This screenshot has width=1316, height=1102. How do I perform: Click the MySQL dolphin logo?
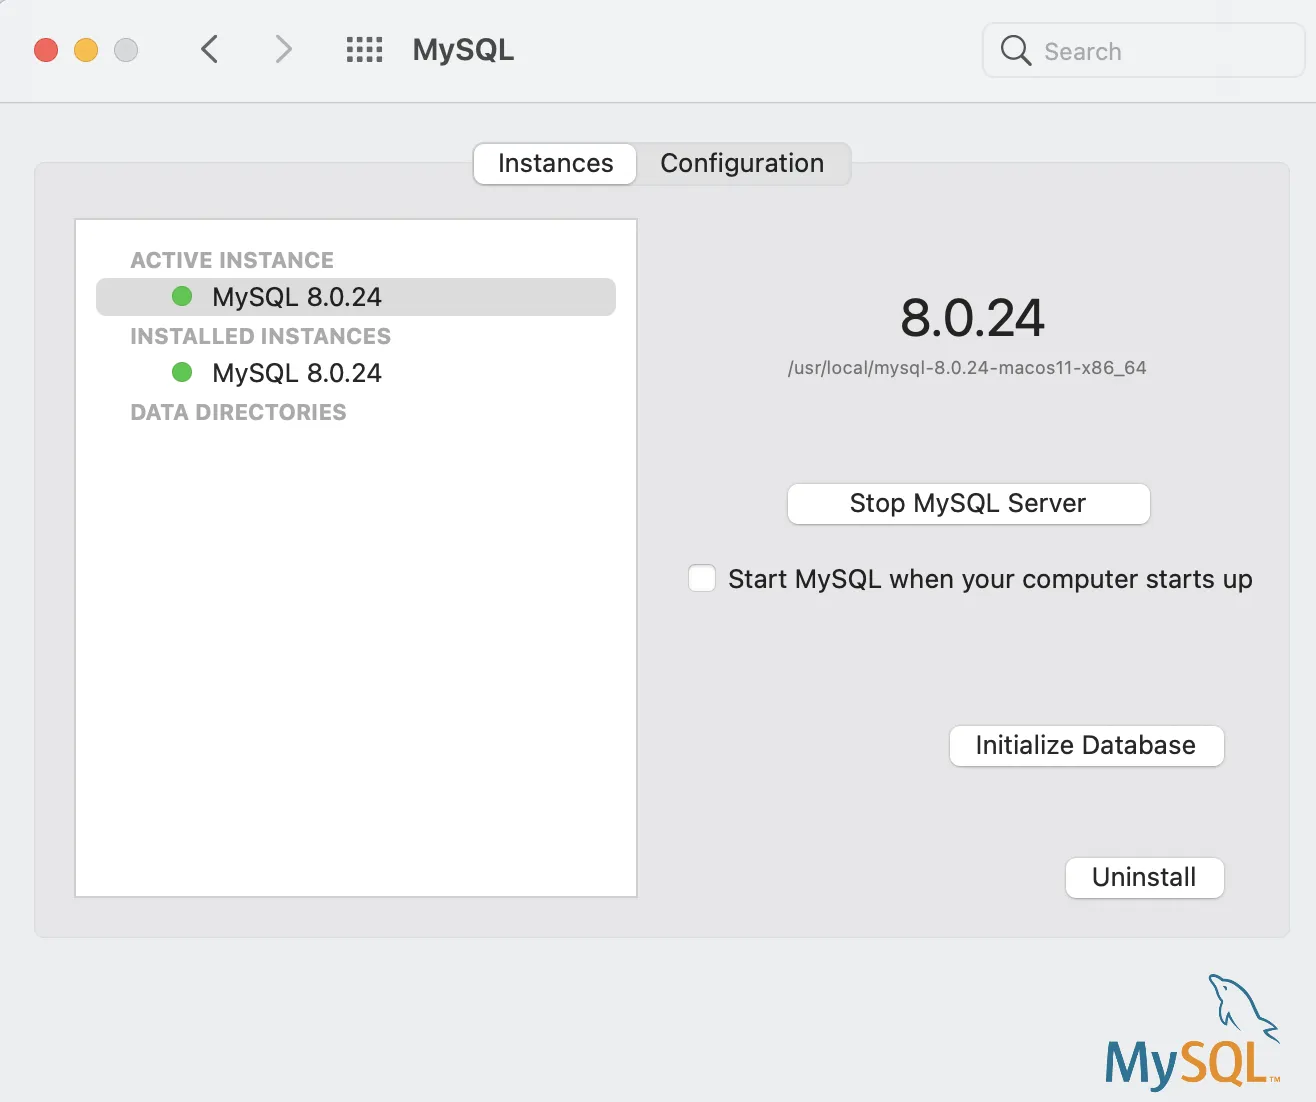[x=1192, y=1031]
